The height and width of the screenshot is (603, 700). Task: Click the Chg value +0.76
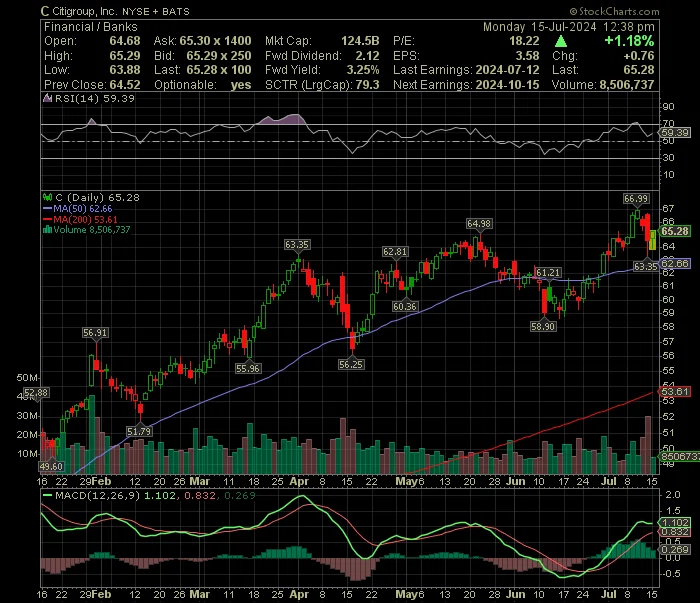click(639, 56)
